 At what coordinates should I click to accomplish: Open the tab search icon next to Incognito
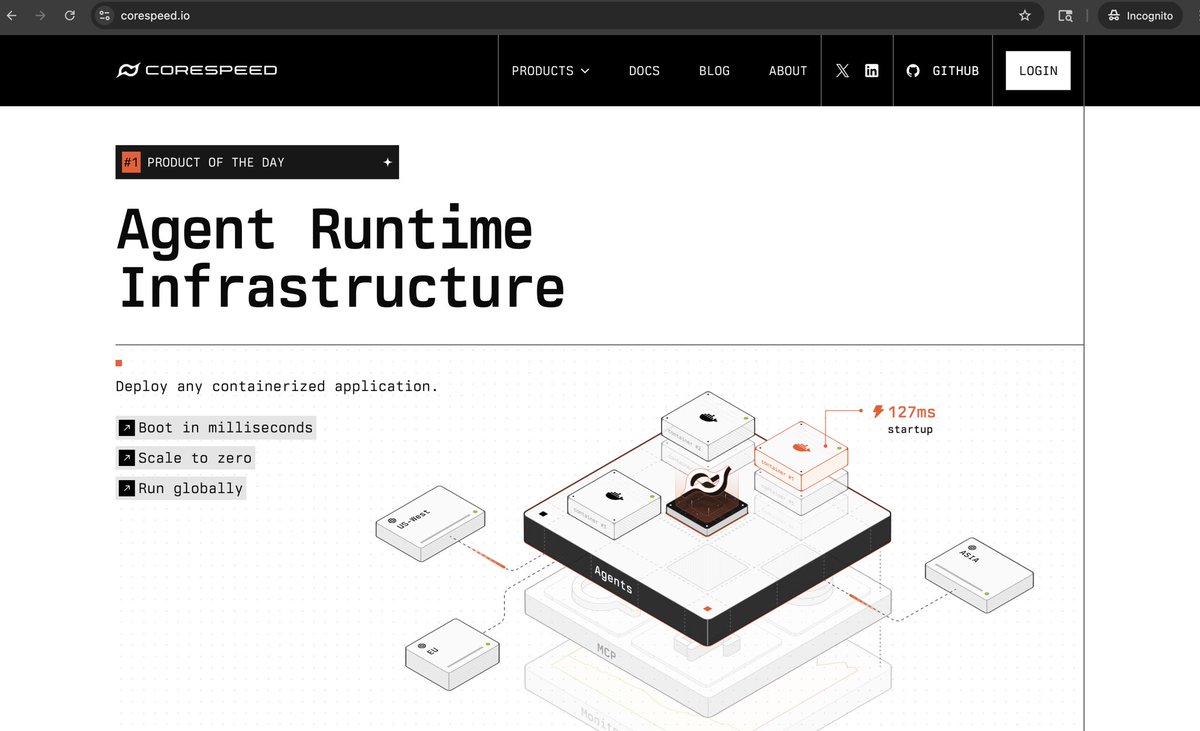(x=1066, y=16)
